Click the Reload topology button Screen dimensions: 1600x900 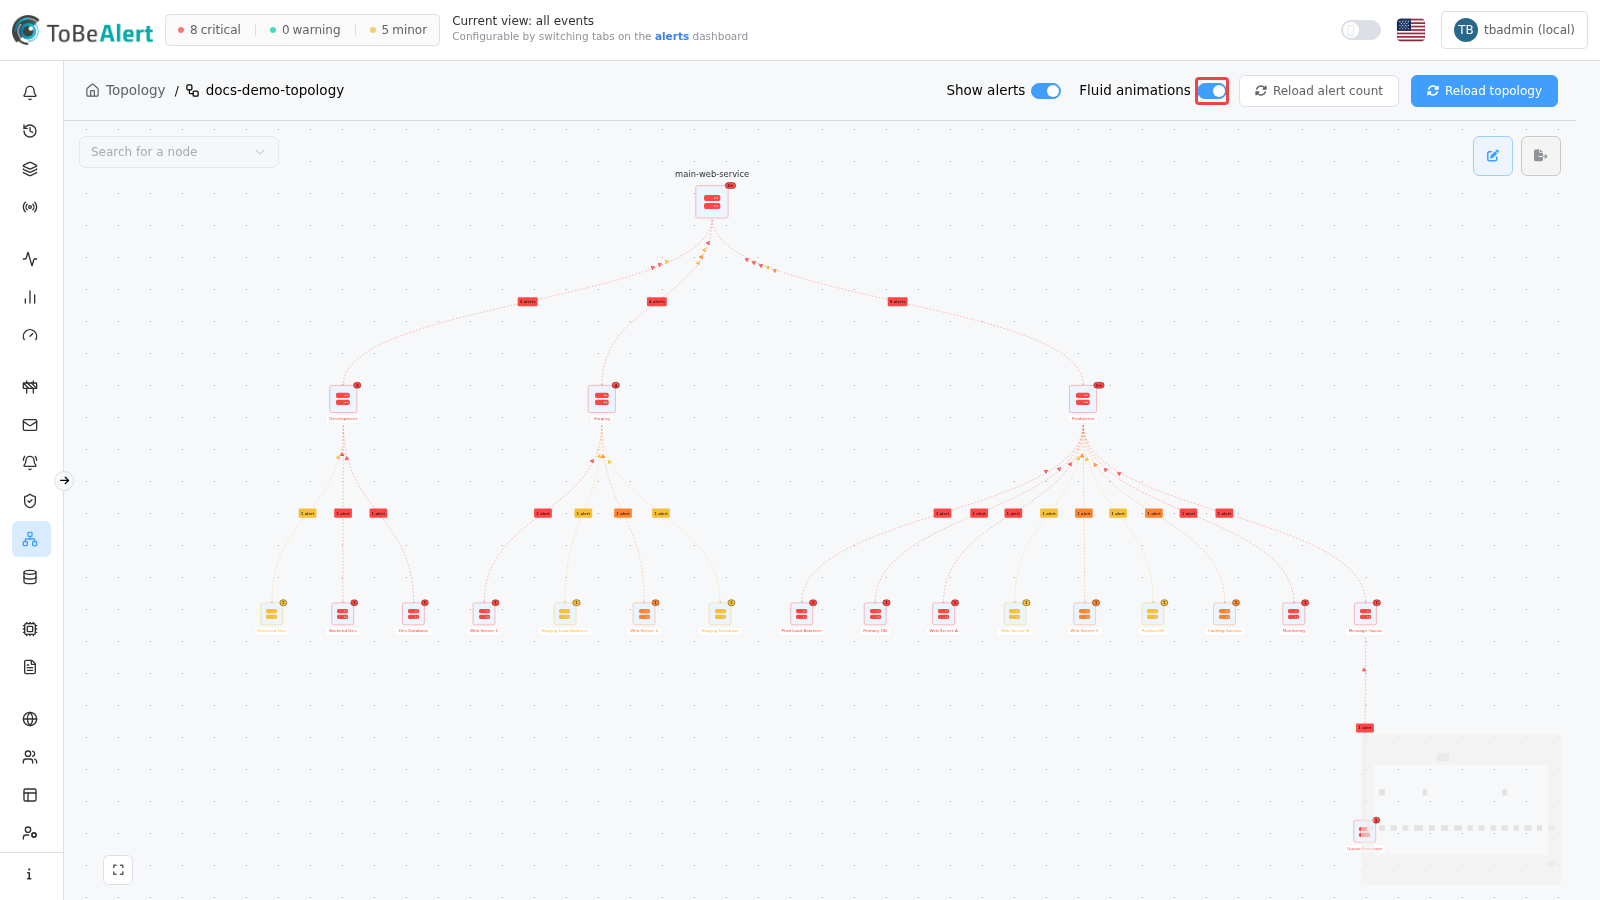(1484, 91)
